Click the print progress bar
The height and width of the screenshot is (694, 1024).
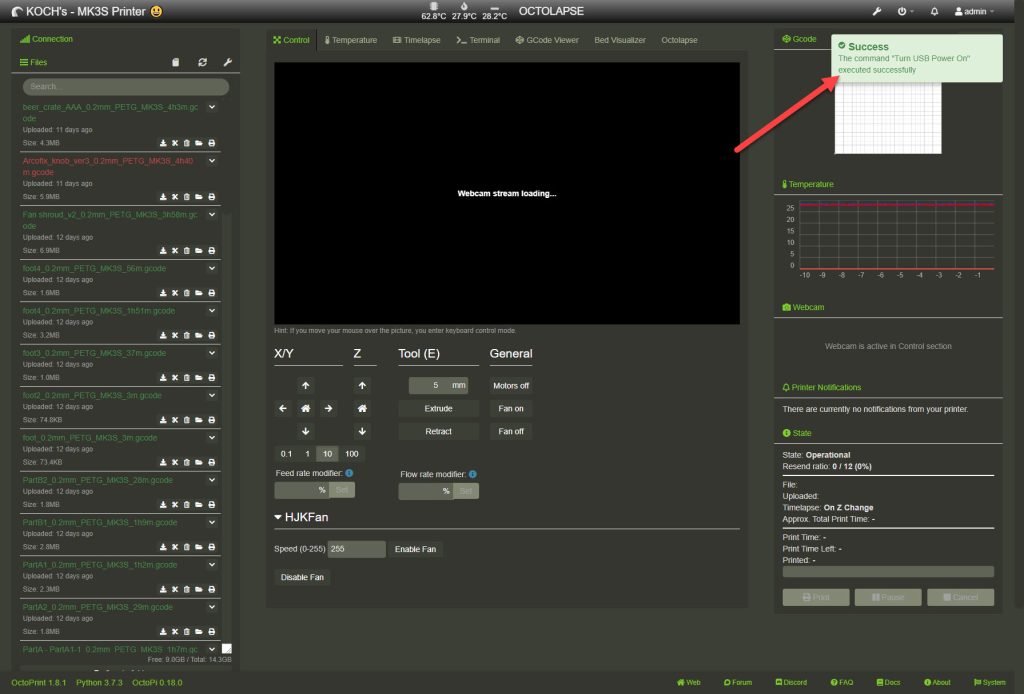point(888,572)
